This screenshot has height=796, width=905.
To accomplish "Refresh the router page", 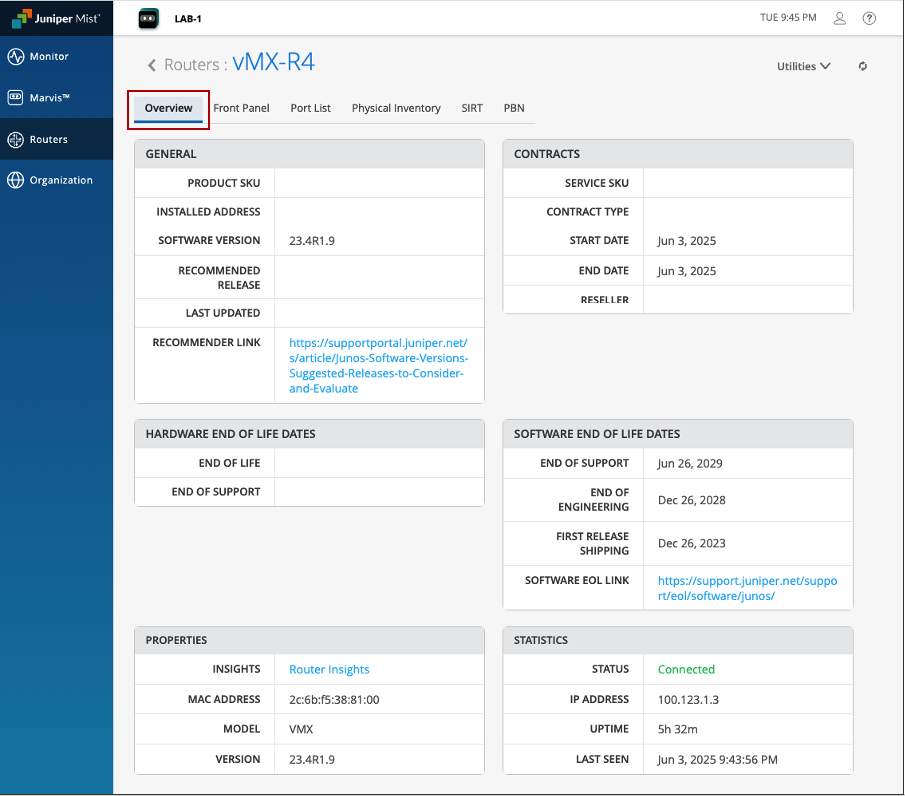I will point(862,67).
